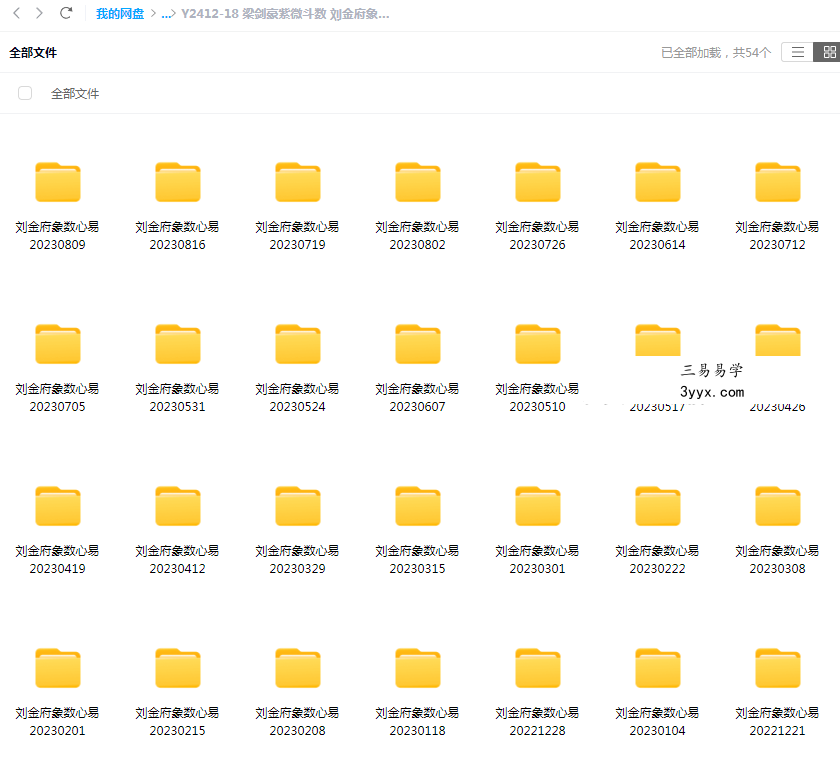
Task: Click folder name 刘金府象数心易 20230308
Action: (777, 560)
